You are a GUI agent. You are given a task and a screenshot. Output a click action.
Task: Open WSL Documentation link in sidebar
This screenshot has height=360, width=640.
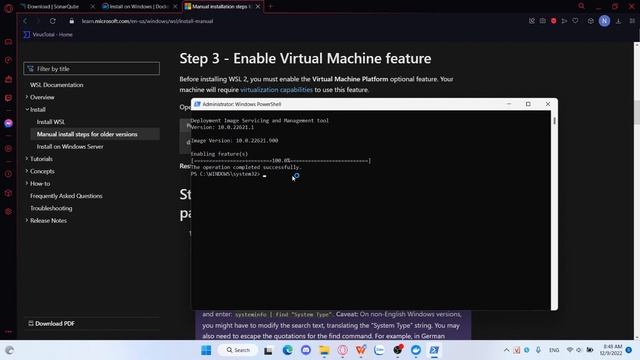pyautogui.click(x=56, y=85)
